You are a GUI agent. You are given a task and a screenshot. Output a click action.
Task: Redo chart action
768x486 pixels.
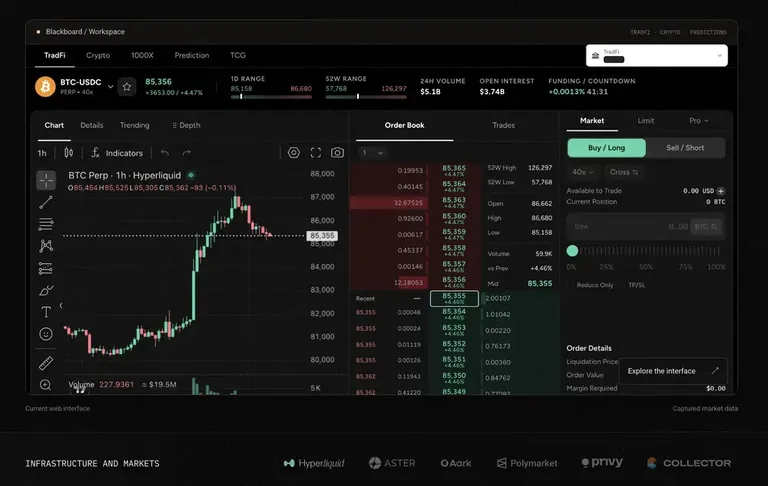pos(187,153)
